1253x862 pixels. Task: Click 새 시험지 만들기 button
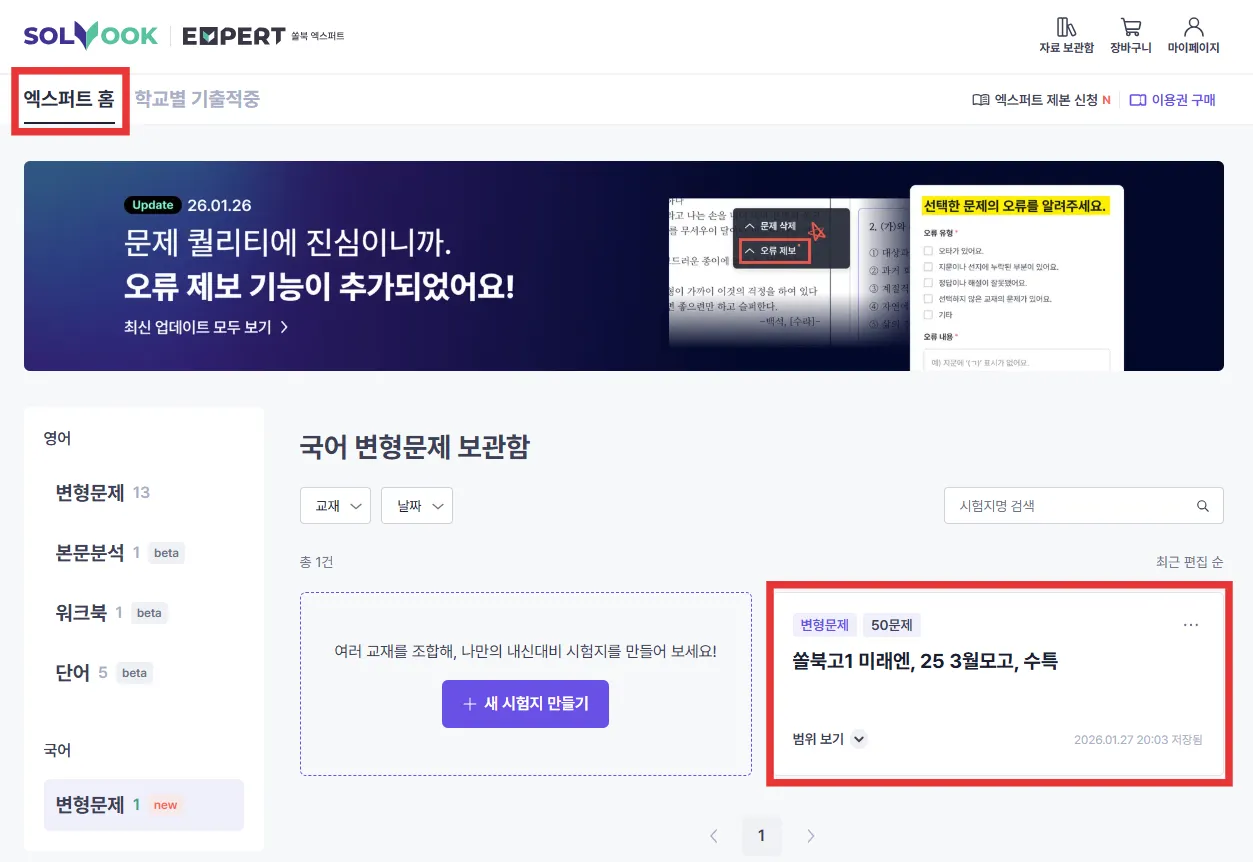tap(525, 704)
